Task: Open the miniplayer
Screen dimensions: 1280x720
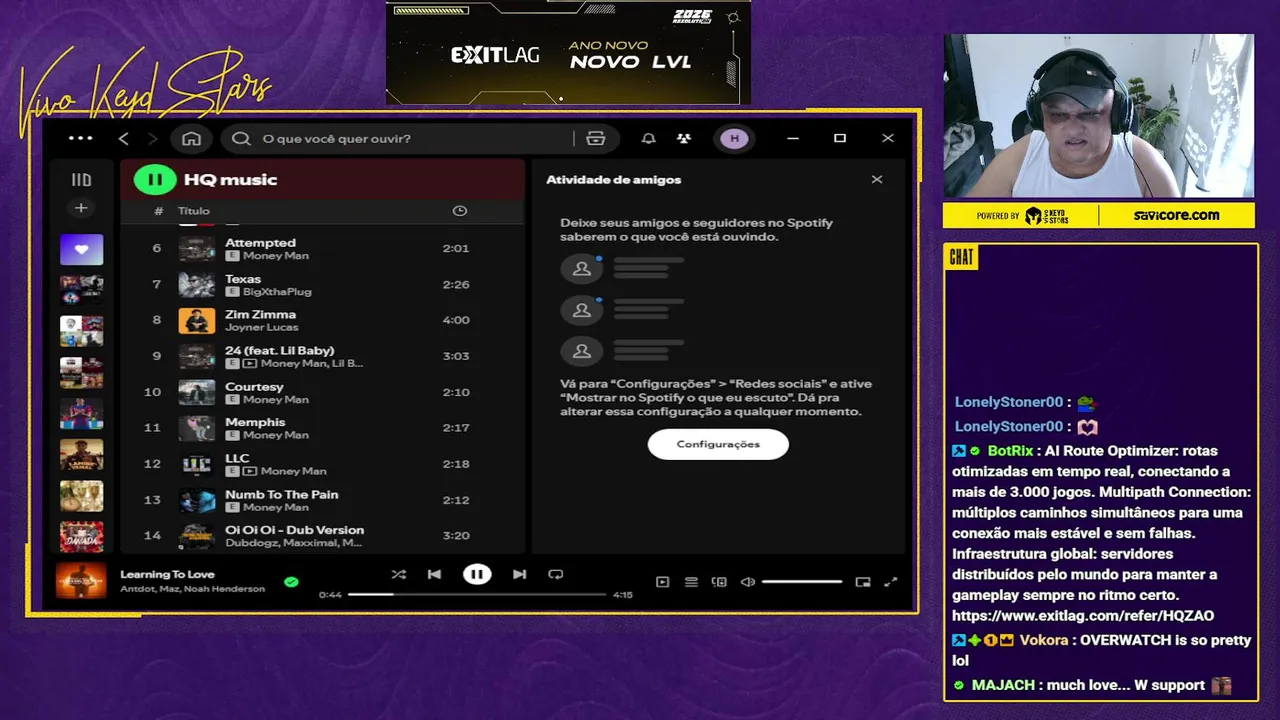Action: pyautogui.click(x=863, y=582)
